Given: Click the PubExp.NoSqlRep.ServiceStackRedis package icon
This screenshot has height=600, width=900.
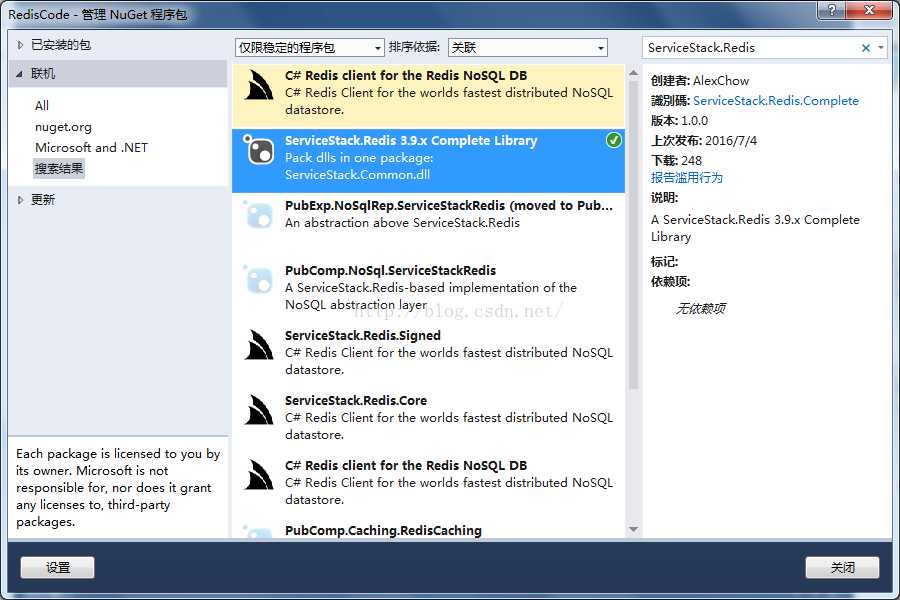Looking at the screenshot, I should pos(259,215).
